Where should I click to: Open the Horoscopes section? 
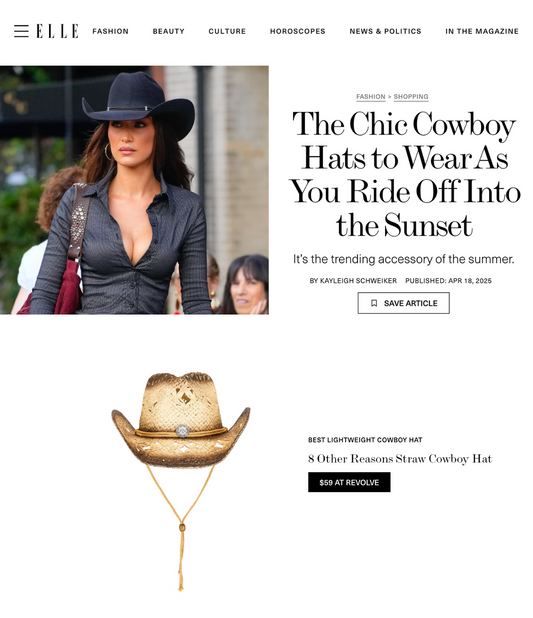(298, 31)
